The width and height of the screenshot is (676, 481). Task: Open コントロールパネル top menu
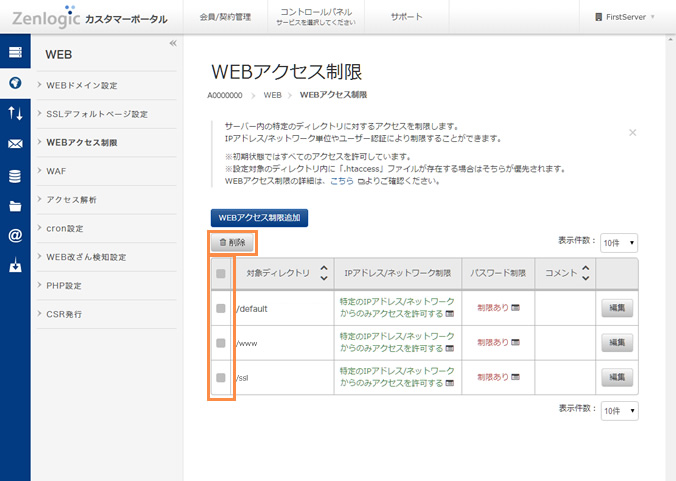point(316,17)
